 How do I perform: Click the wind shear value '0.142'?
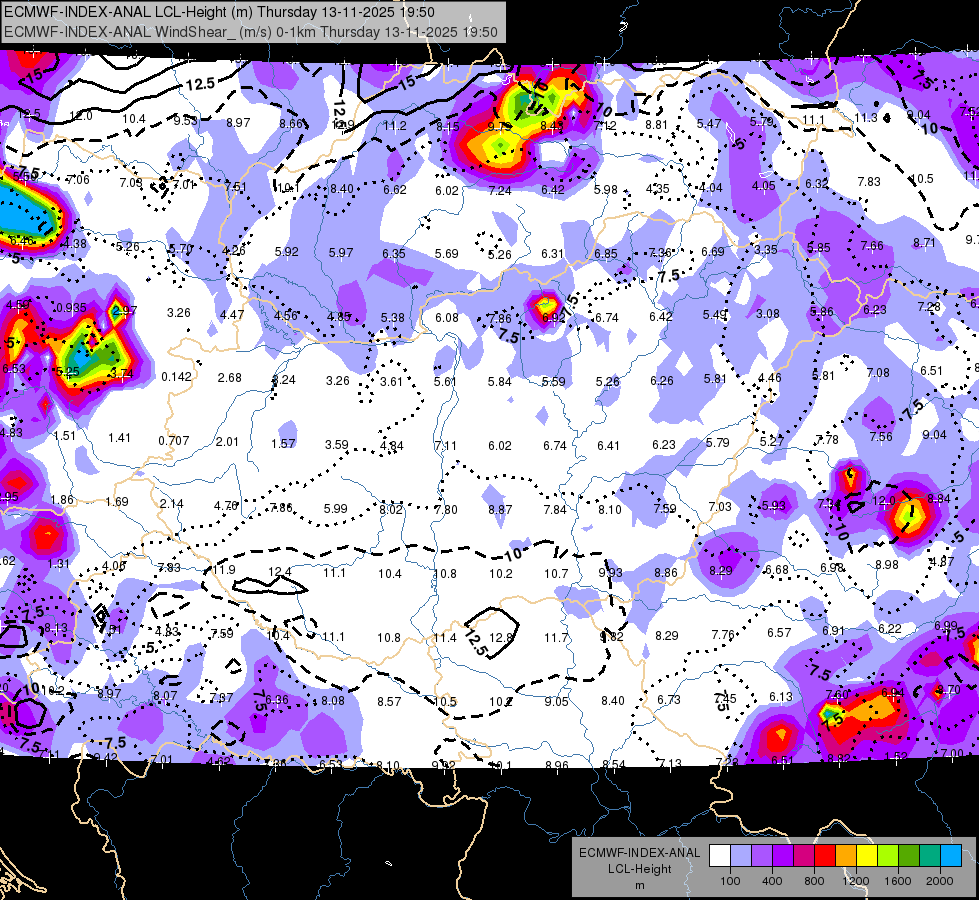(176, 377)
